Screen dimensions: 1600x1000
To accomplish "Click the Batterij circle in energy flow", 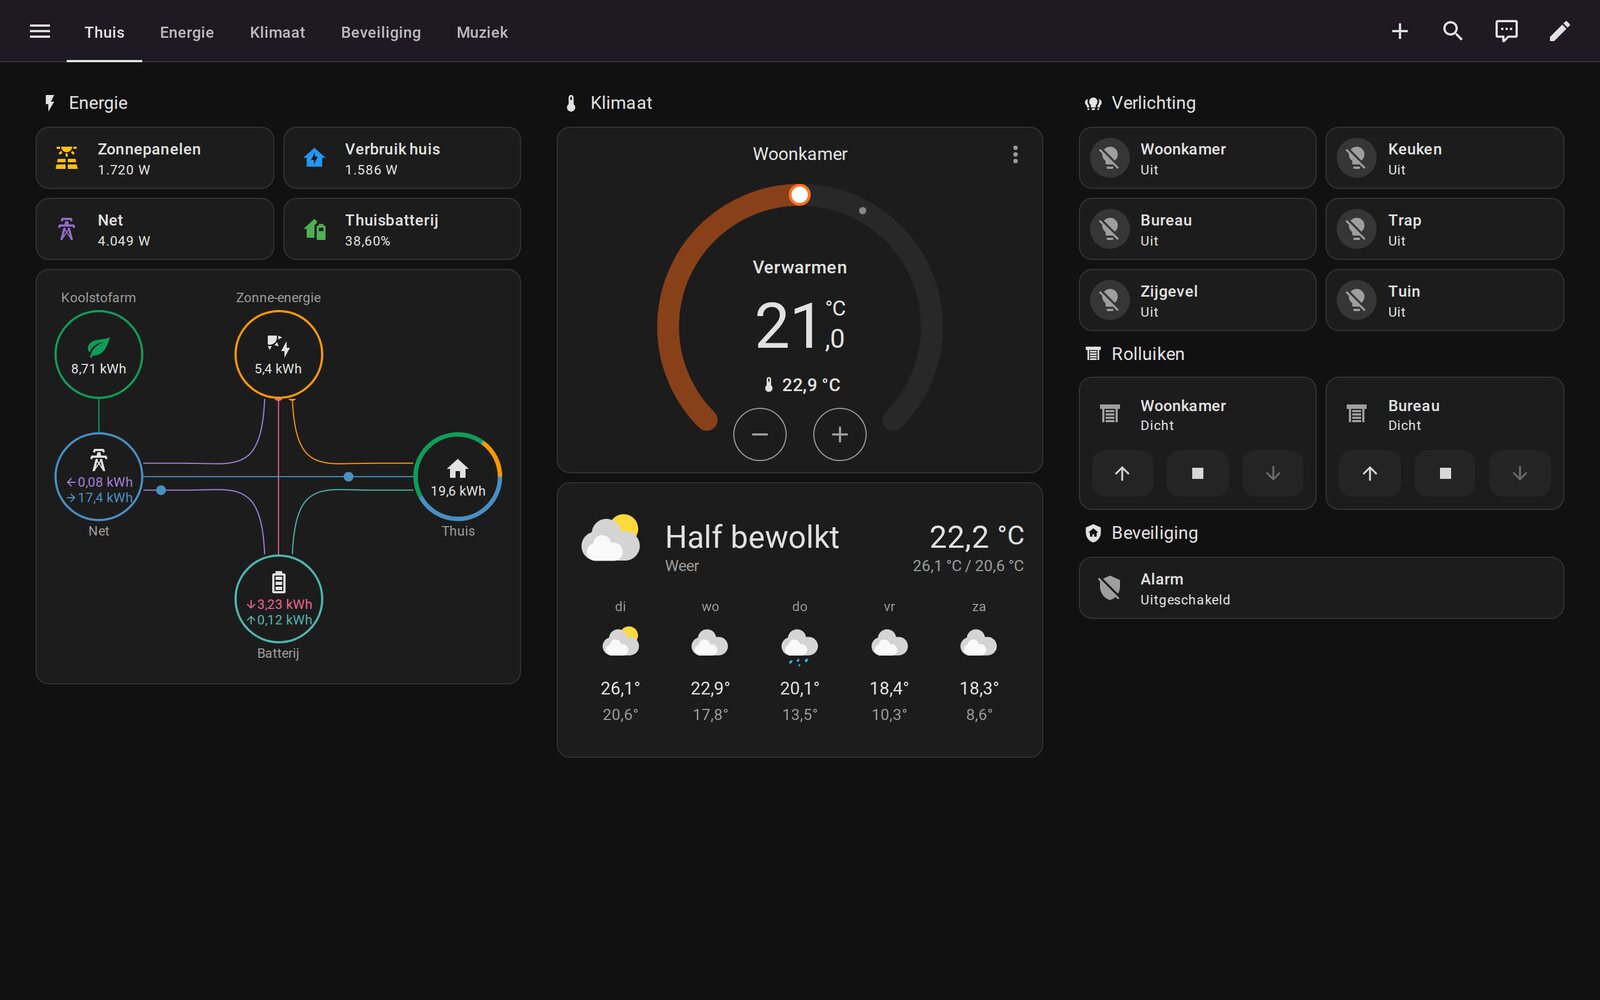I will click(278, 599).
